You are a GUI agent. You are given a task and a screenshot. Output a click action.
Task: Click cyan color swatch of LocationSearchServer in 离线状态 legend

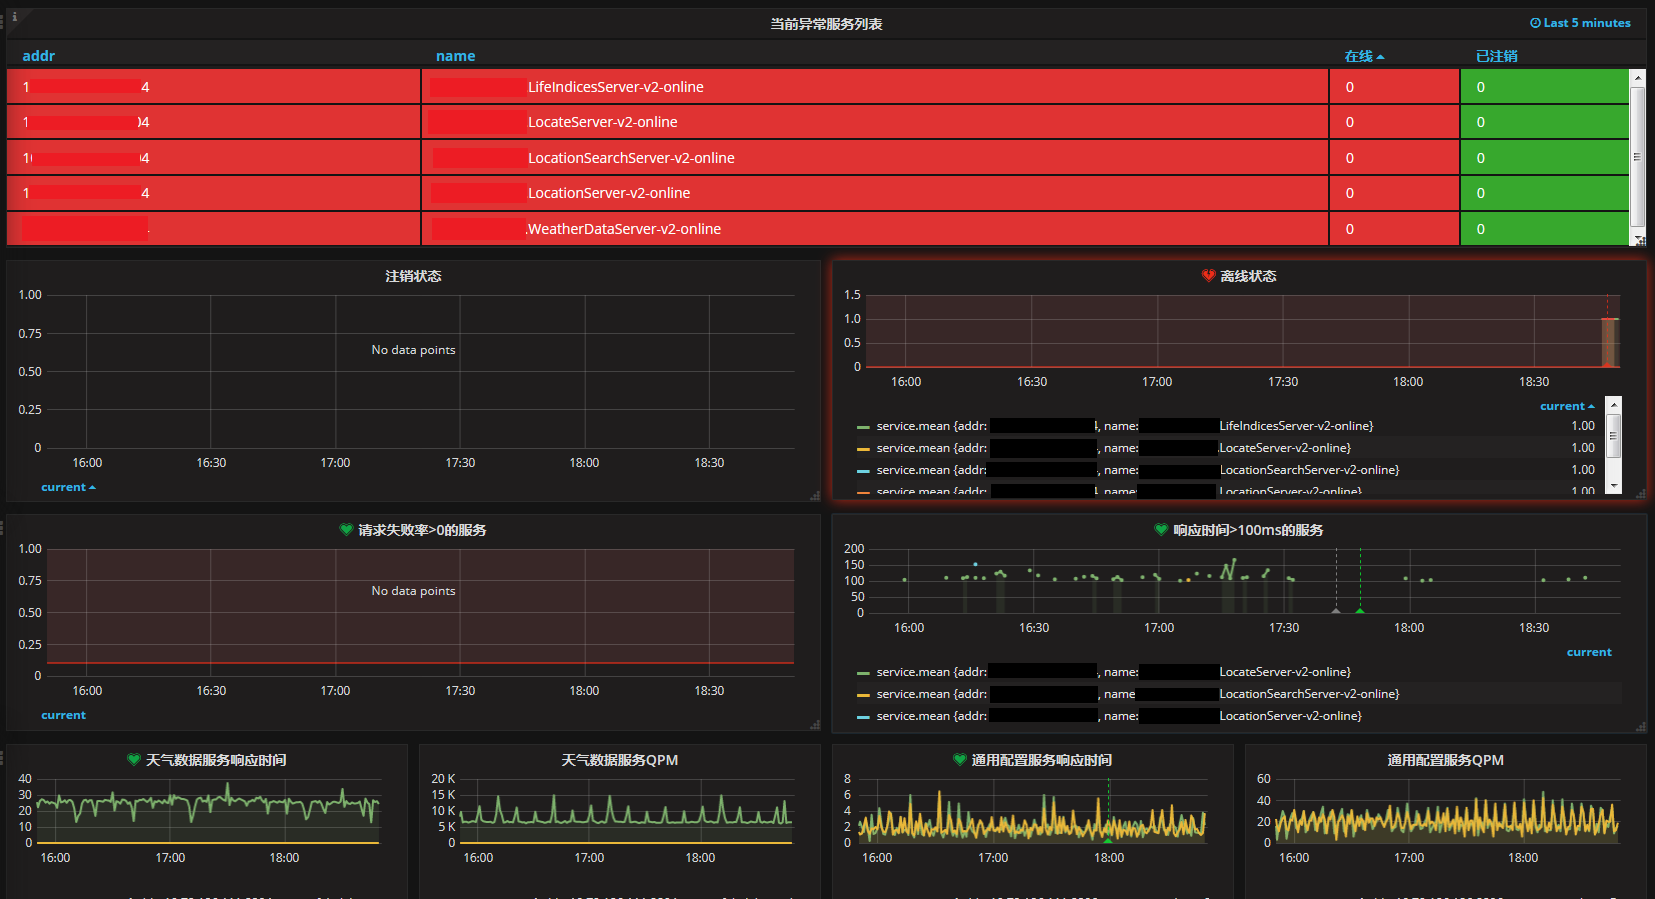click(863, 471)
